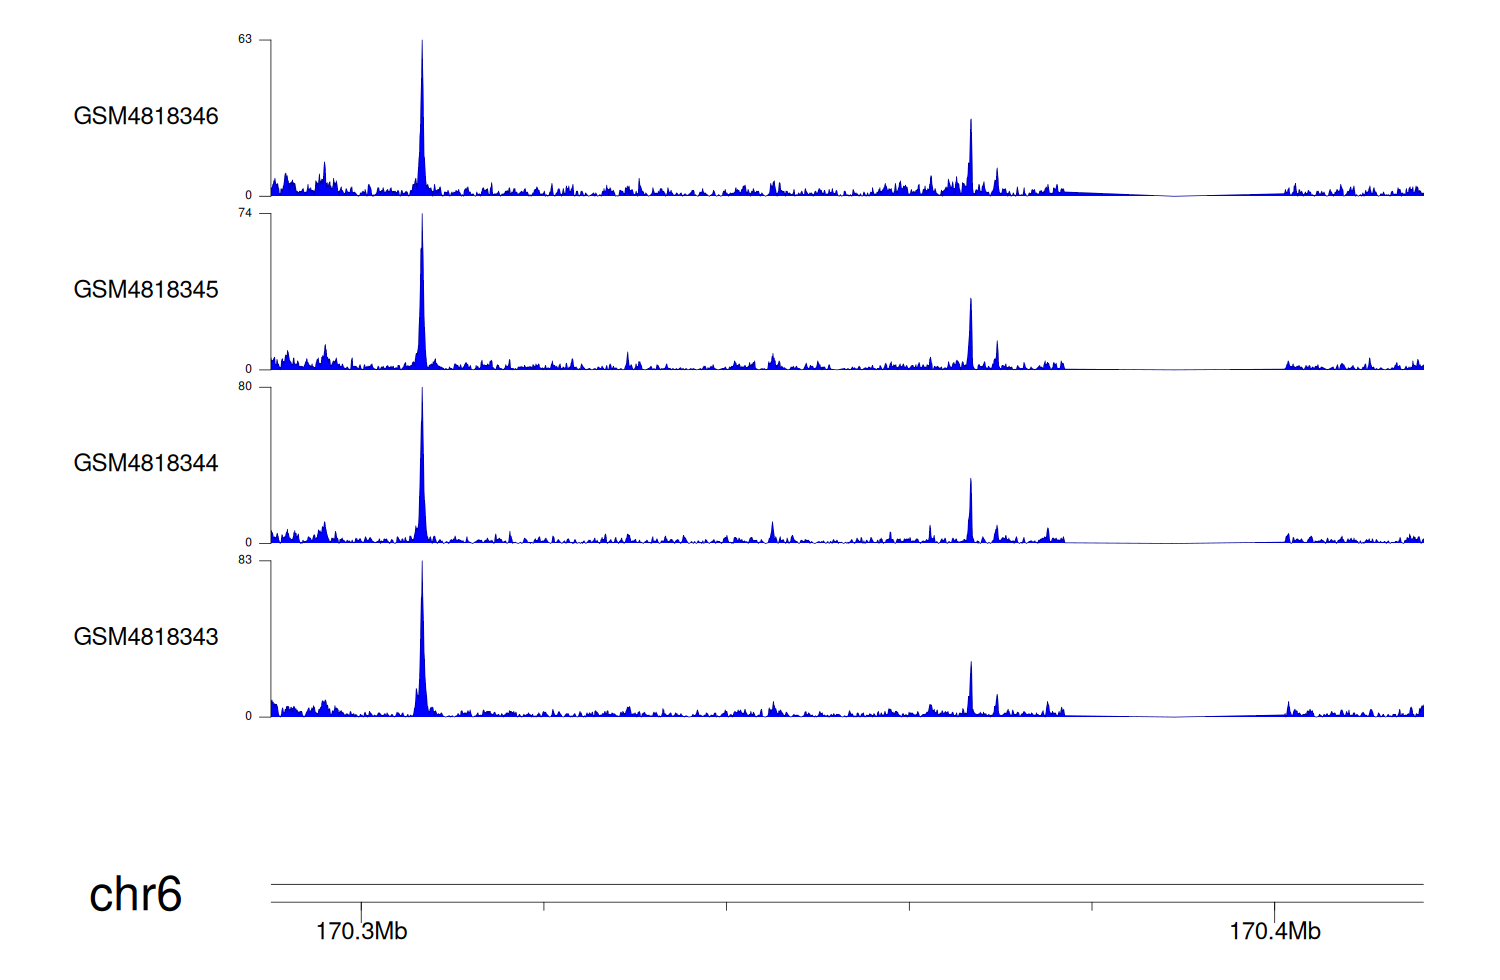This screenshot has height=980, width=1500.
Task: Click the y-axis maximum value 74
Action: (245, 213)
